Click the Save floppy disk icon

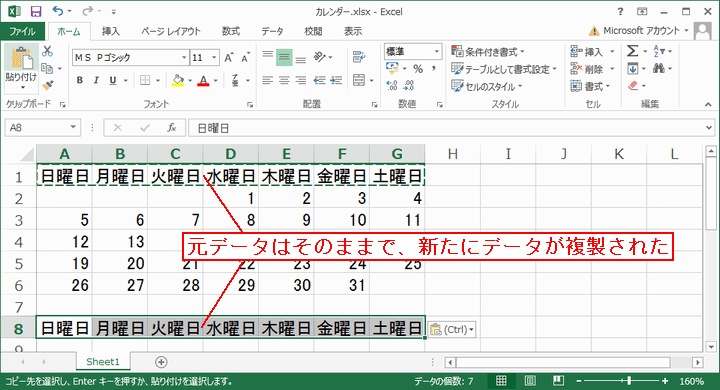tap(35, 11)
